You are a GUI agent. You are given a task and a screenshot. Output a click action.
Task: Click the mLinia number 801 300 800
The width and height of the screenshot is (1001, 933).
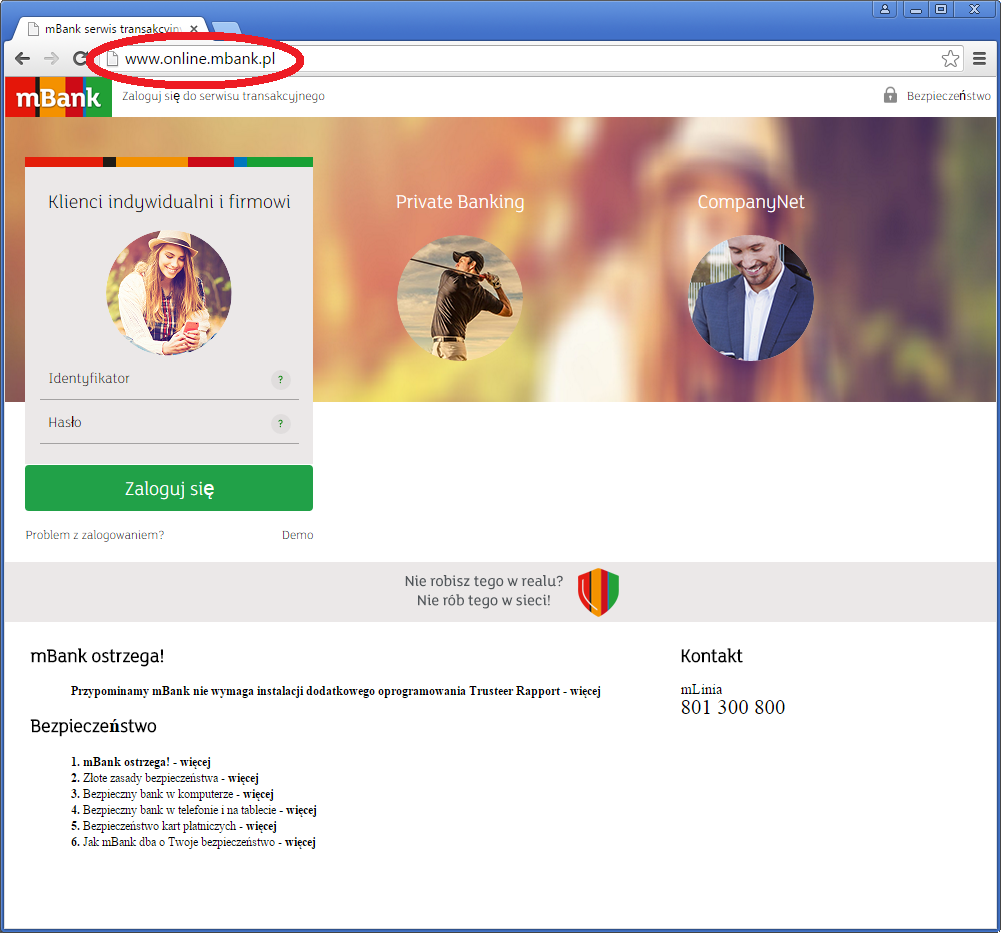[733, 708]
